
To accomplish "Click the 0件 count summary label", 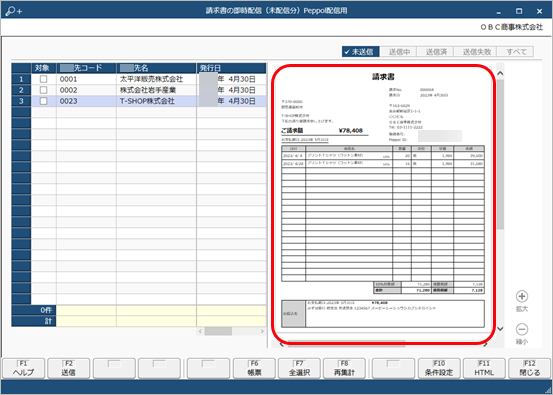I will click(34, 310).
